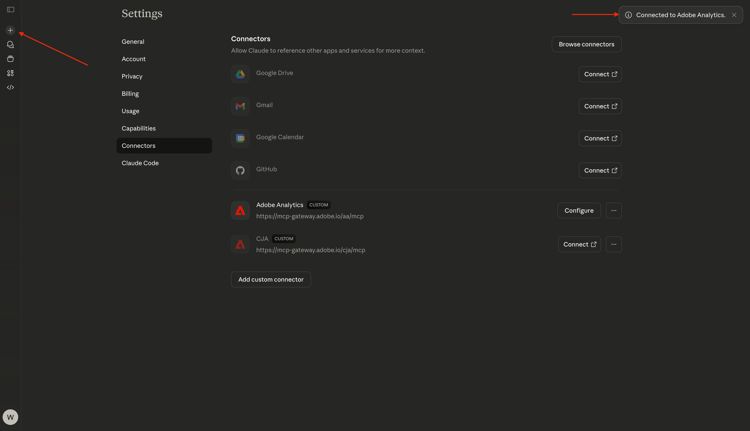Click the GitHub connector name

pos(266,169)
